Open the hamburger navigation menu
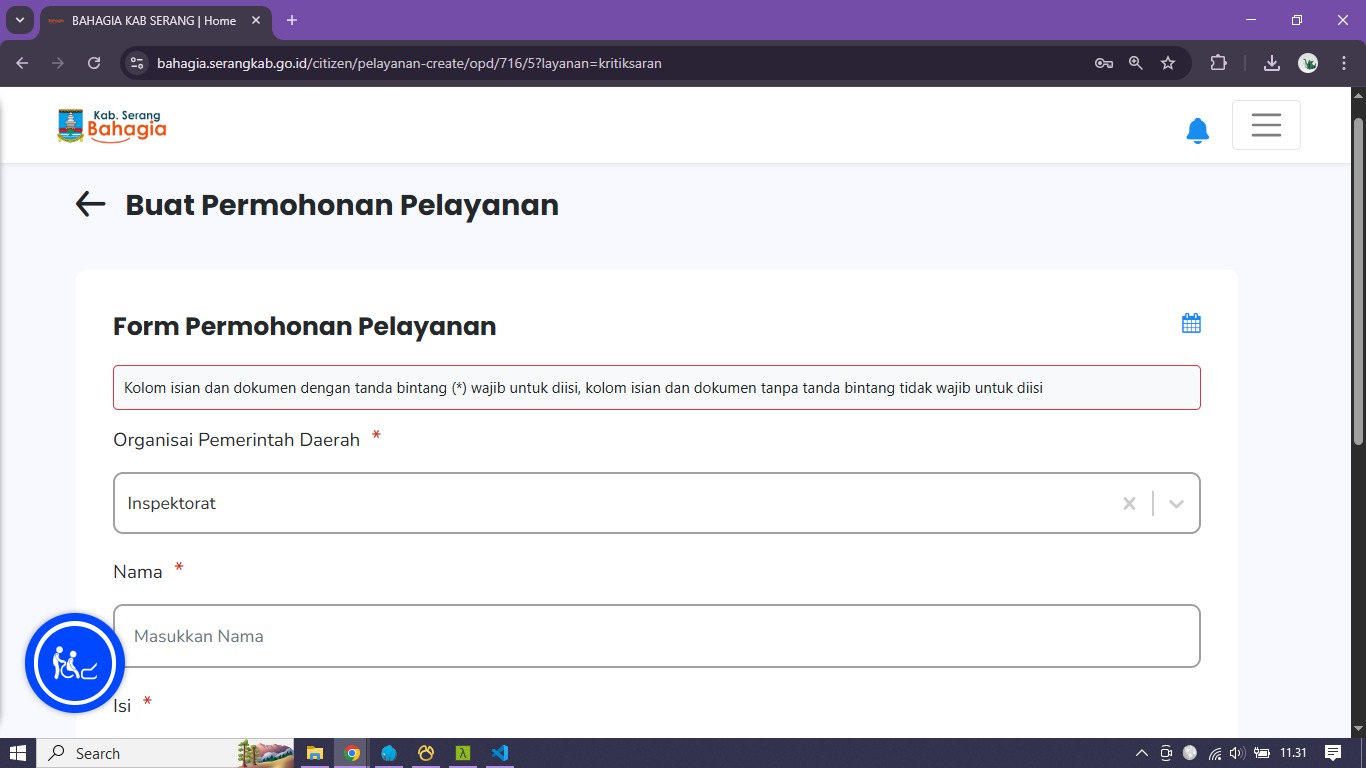This screenshot has height=768, width=1366. pyautogui.click(x=1266, y=125)
